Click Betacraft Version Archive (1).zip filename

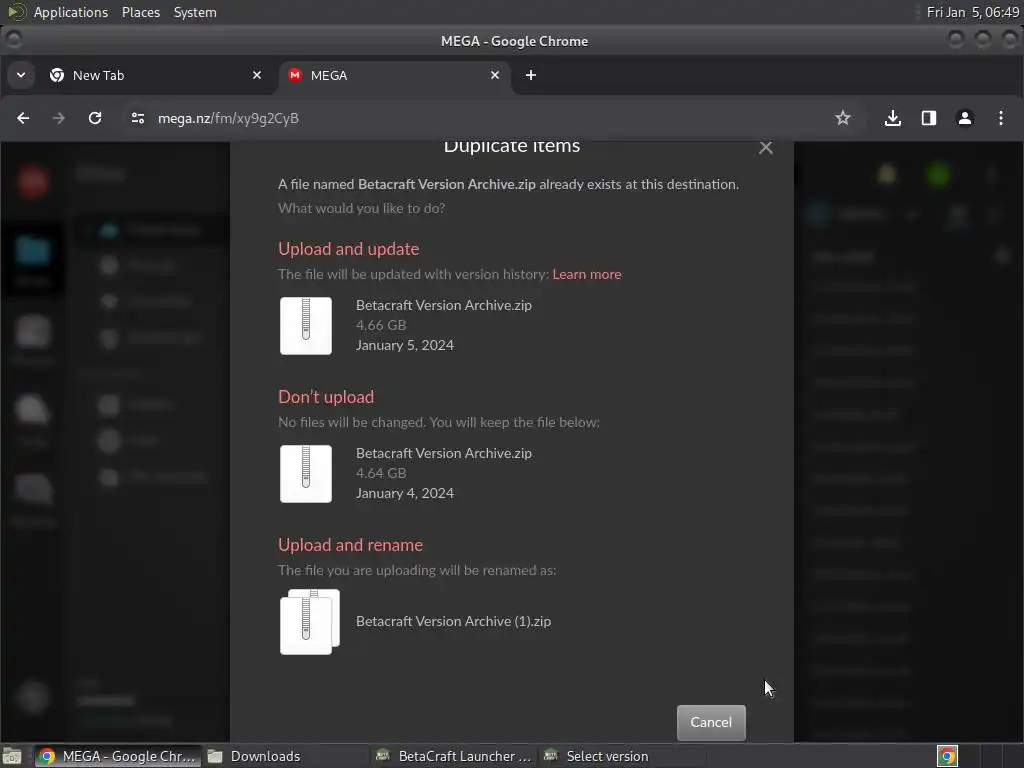pyautogui.click(x=453, y=621)
